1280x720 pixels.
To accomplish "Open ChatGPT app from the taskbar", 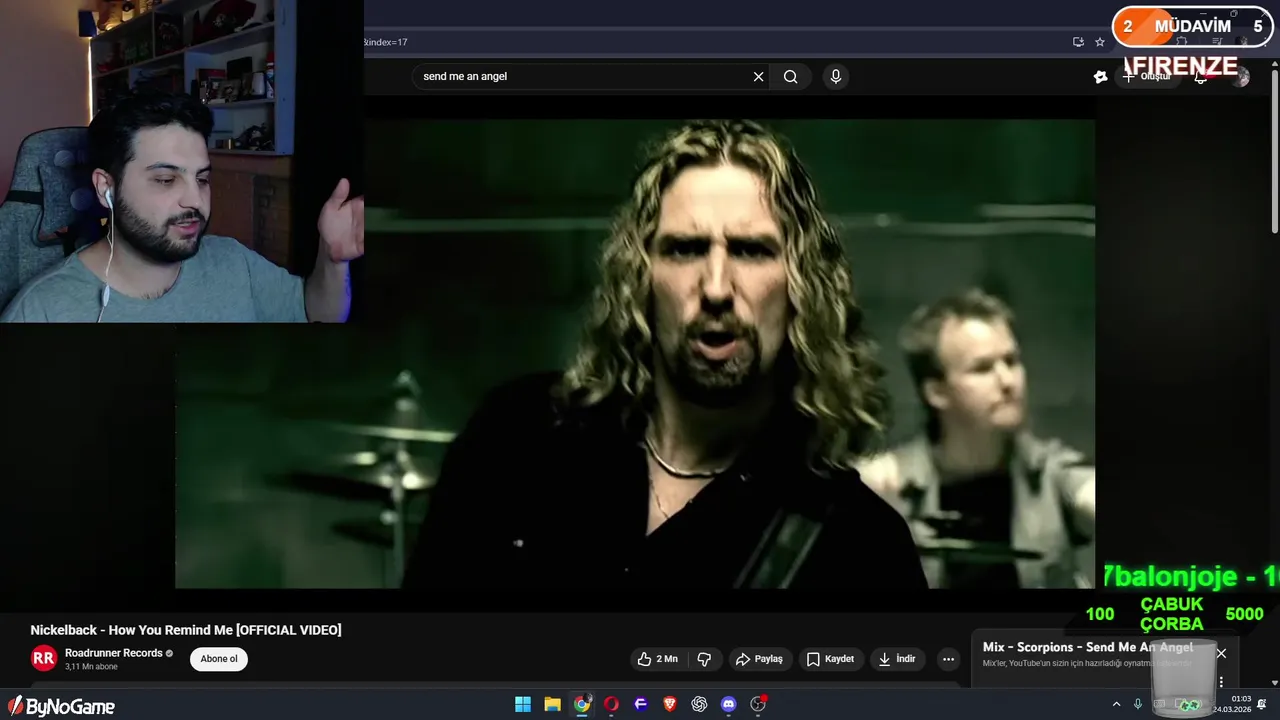I will [699, 704].
